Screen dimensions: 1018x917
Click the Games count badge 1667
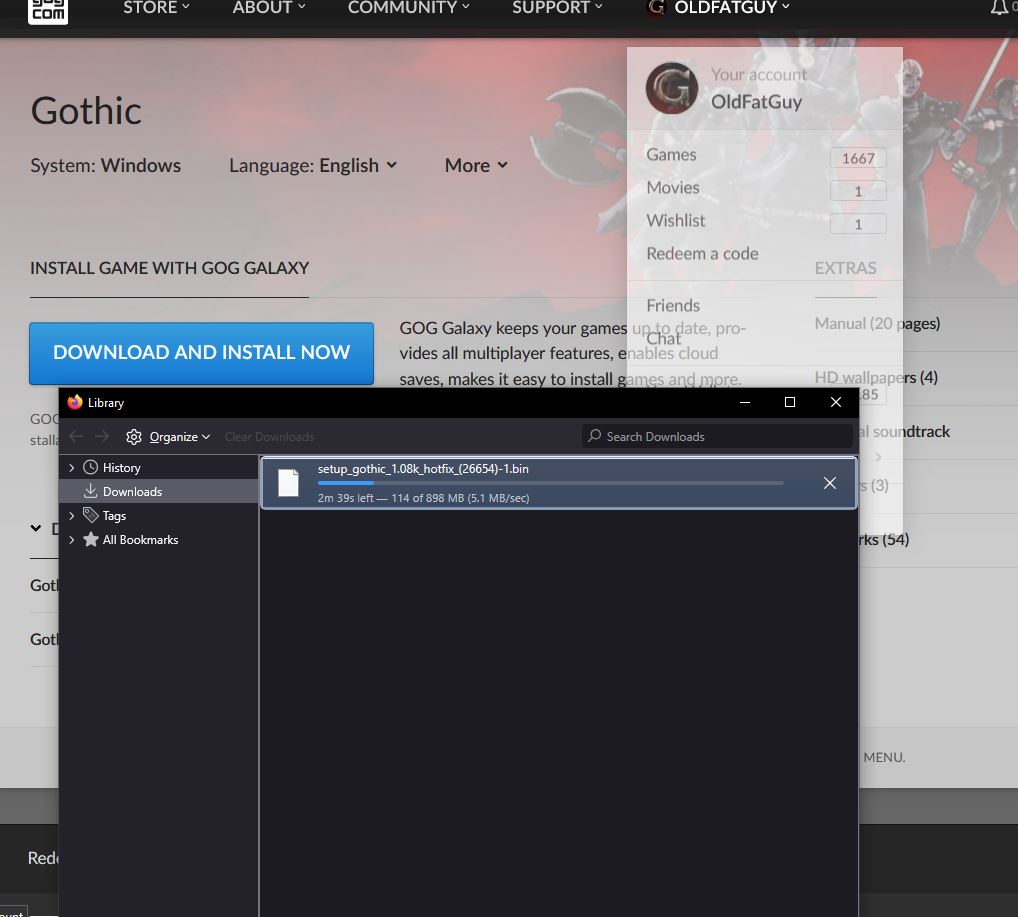(x=858, y=158)
